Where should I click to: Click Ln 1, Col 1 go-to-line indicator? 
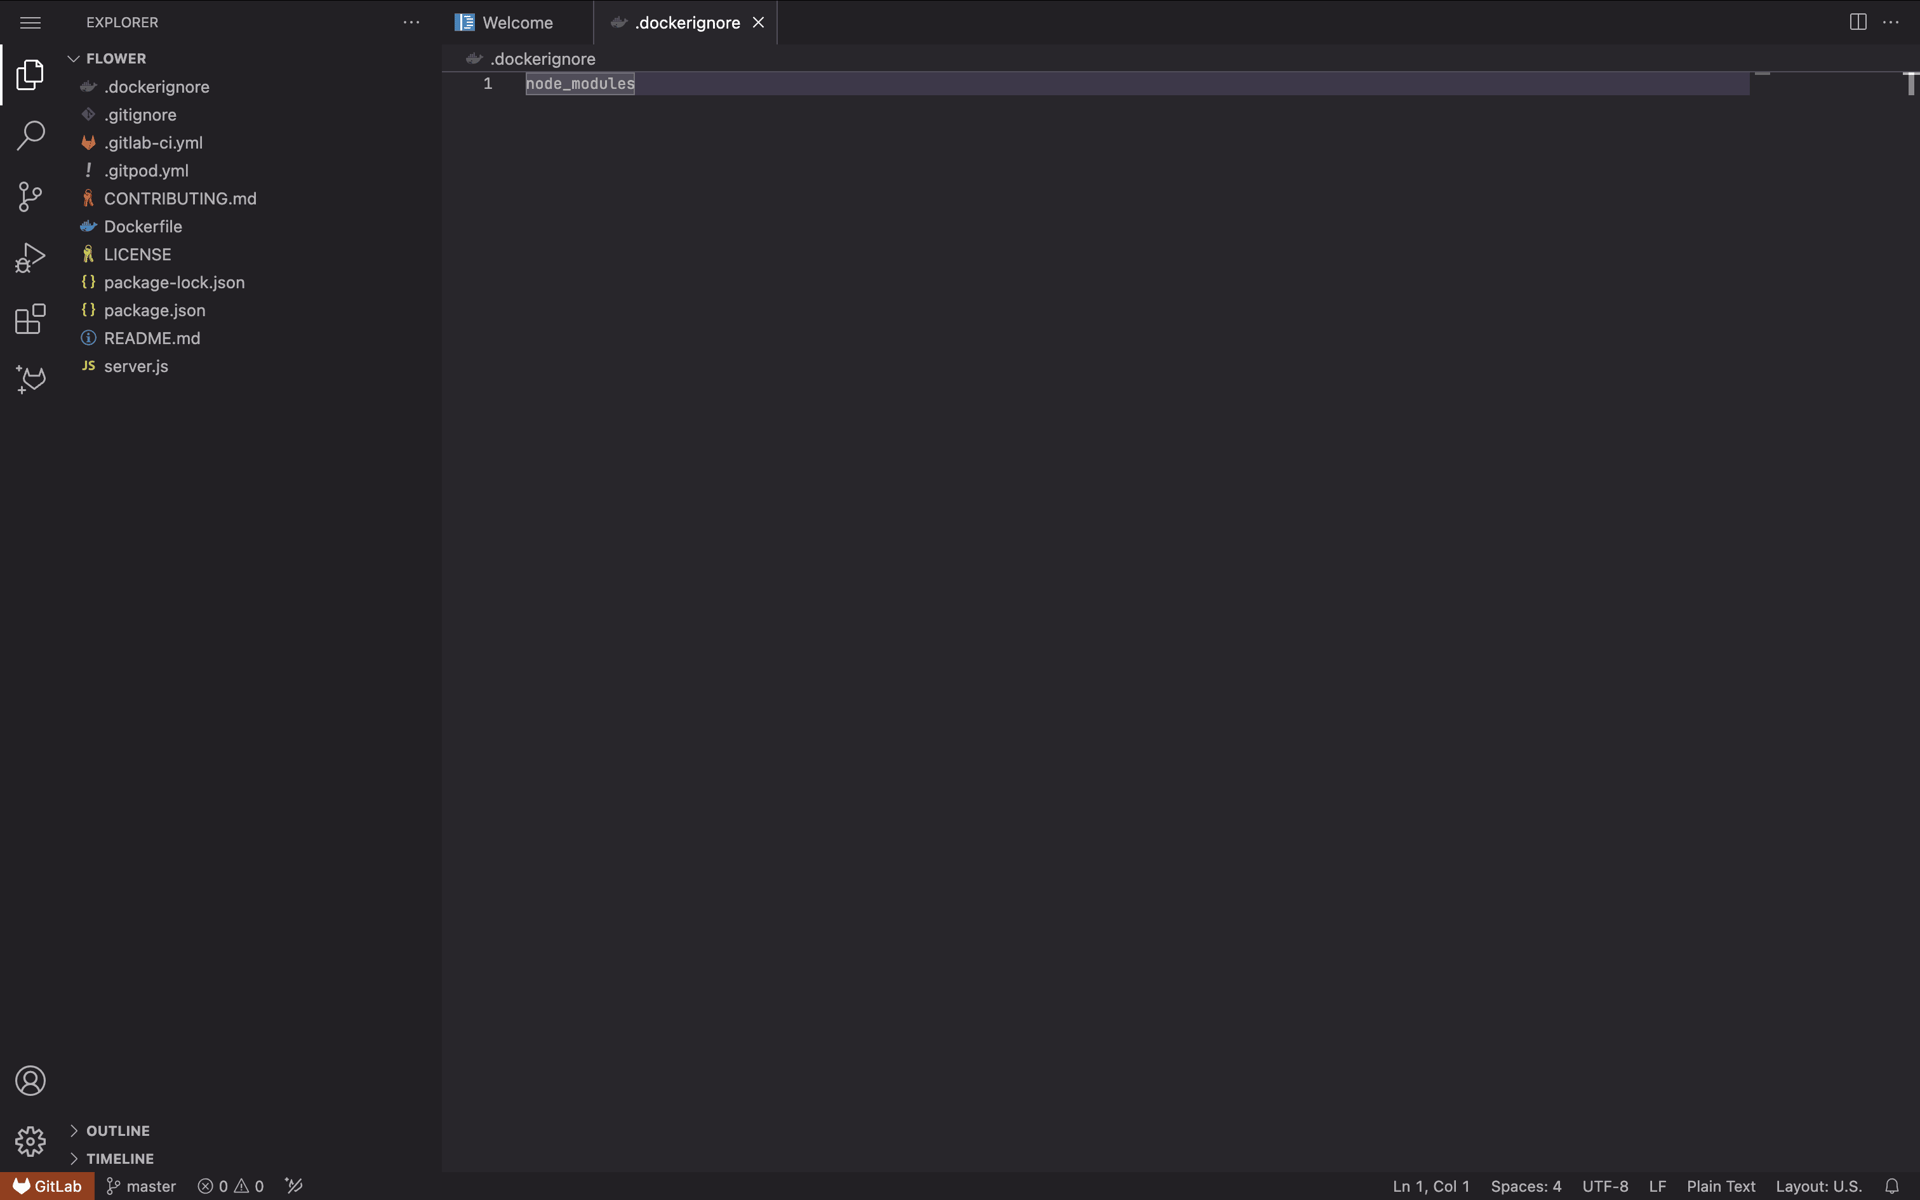pos(1431,1186)
